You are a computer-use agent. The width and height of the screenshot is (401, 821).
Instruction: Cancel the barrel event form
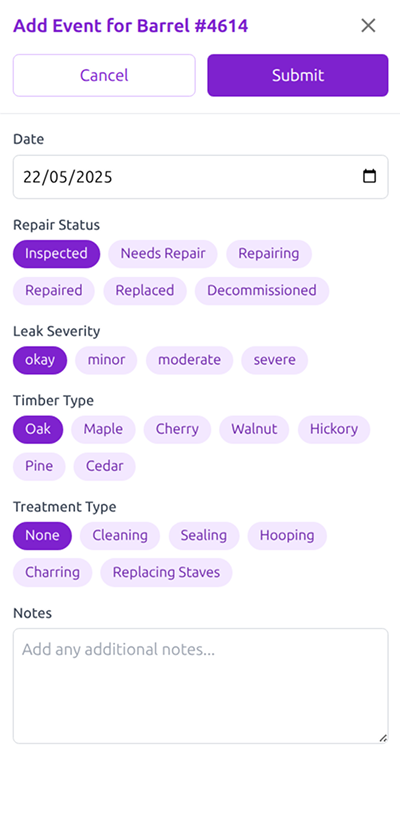click(104, 75)
